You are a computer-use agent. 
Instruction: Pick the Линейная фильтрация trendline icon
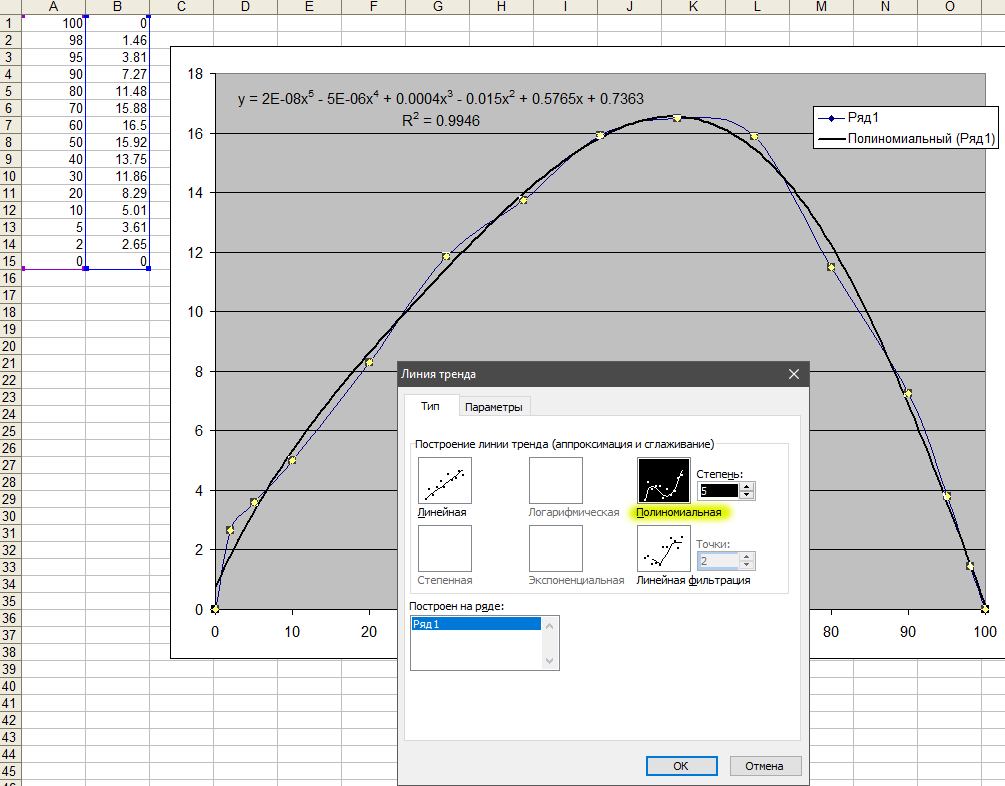(664, 548)
